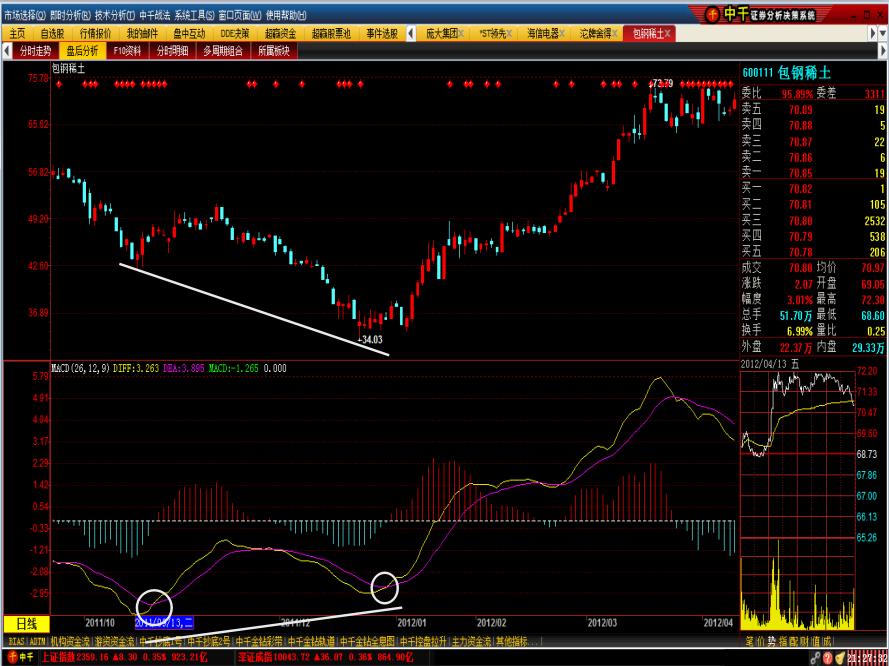Click the red diamond signal marker at chart top-left
Image resolution: width=889 pixels, height=666 pixels.
click(60, 85)
